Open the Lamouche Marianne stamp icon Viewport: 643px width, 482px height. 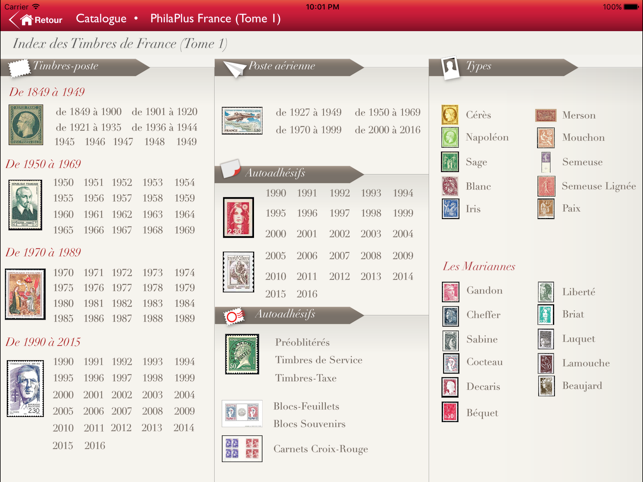click(x=546, y=363)
